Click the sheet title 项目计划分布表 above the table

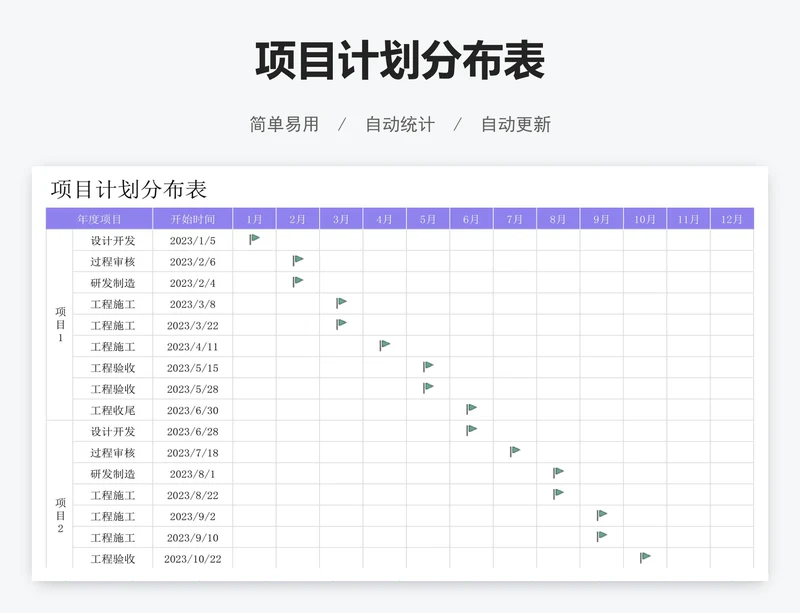[129, 189]
